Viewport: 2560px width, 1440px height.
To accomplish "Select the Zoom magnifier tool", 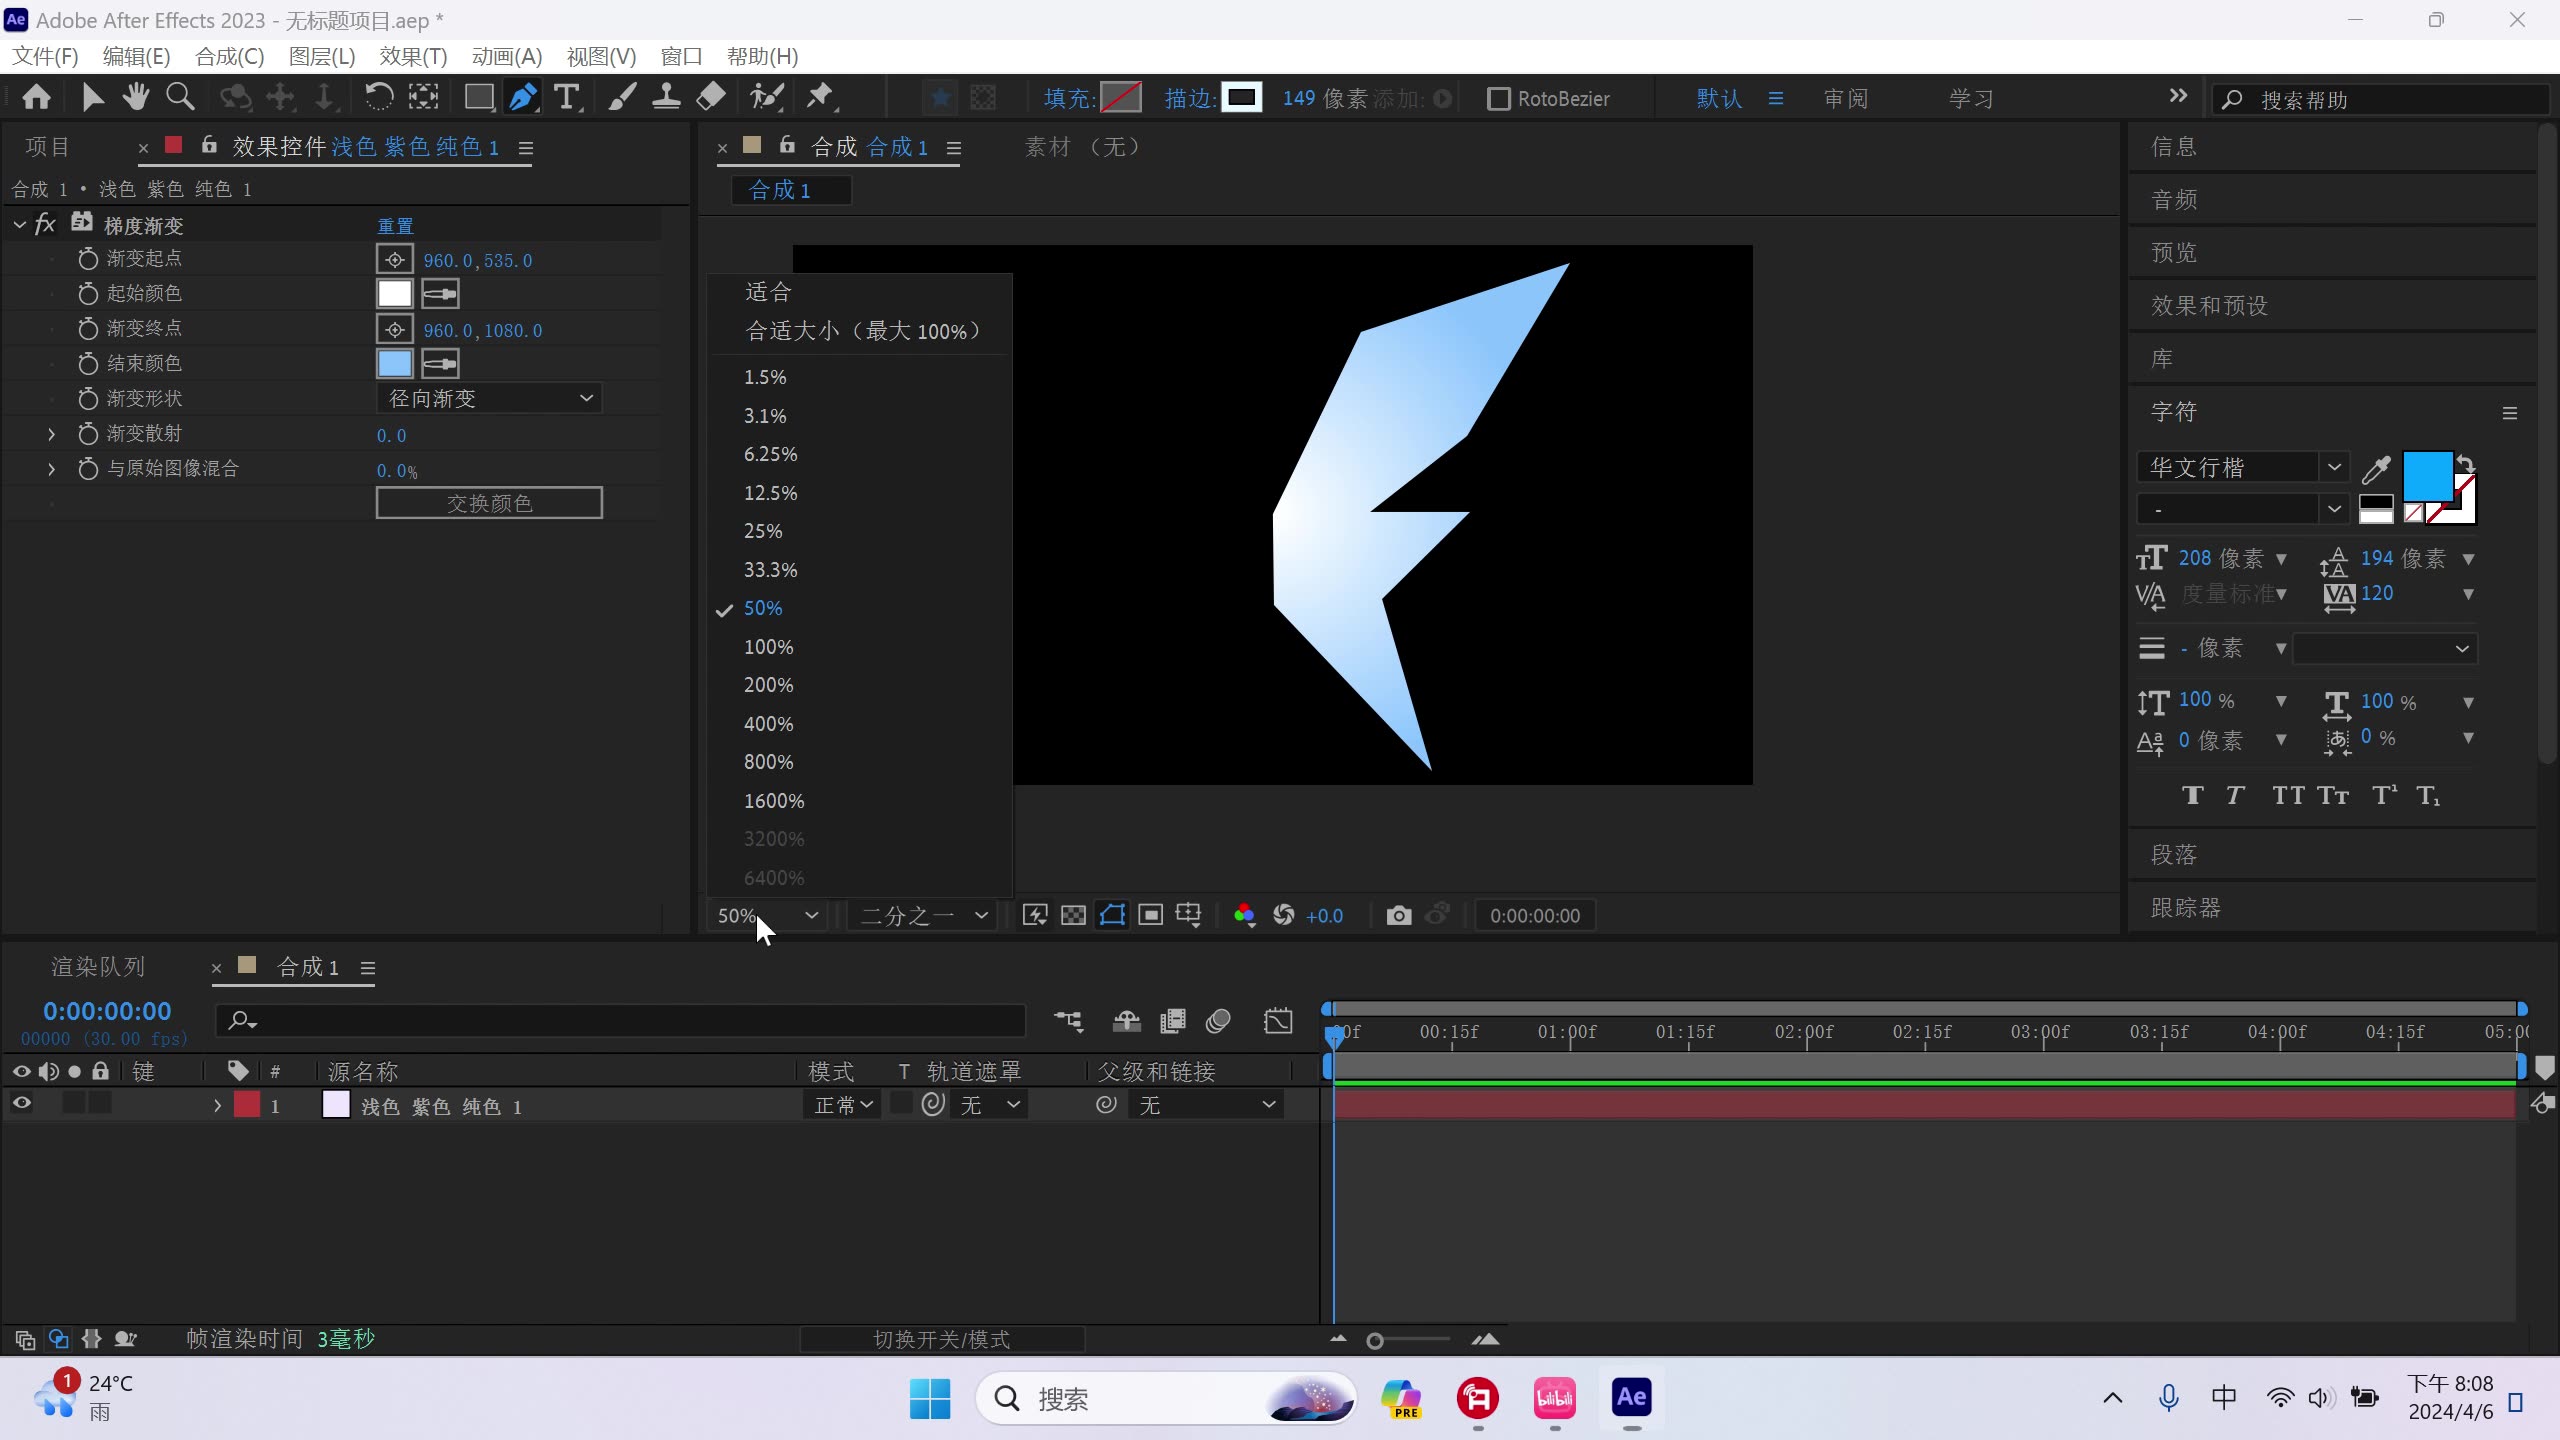I will (180, 97).
